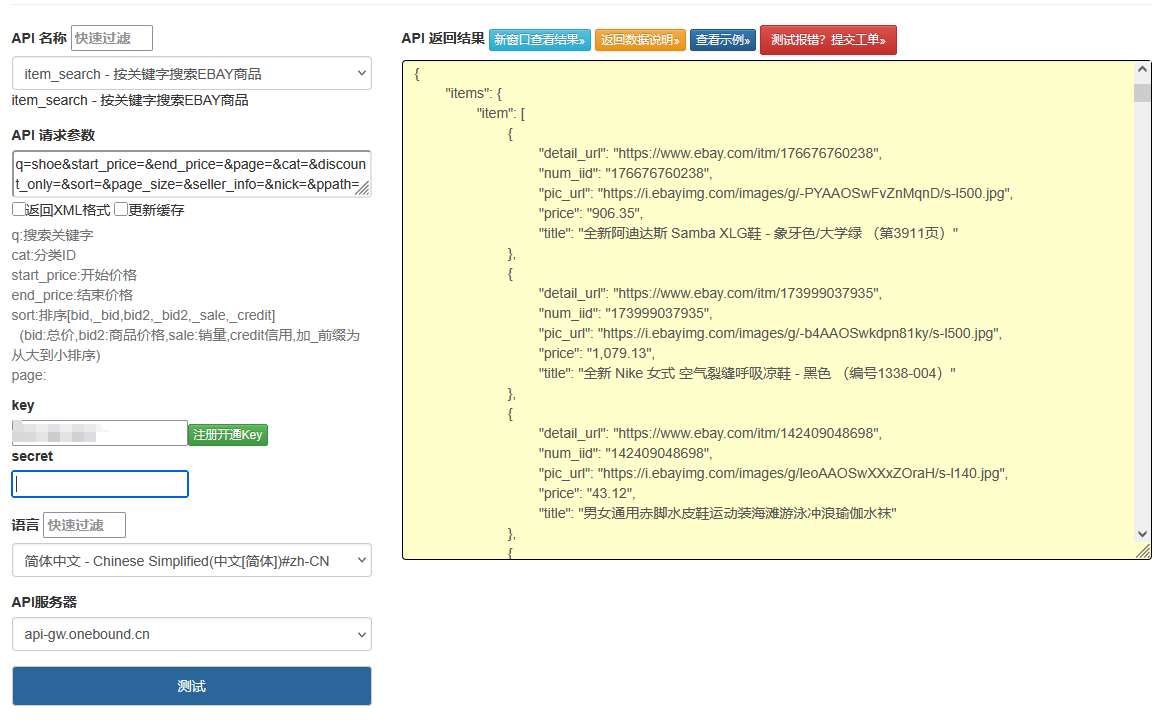Click the price "43.12" line
The height and width of the screenshot is (724, 1158).
point(586,493)
